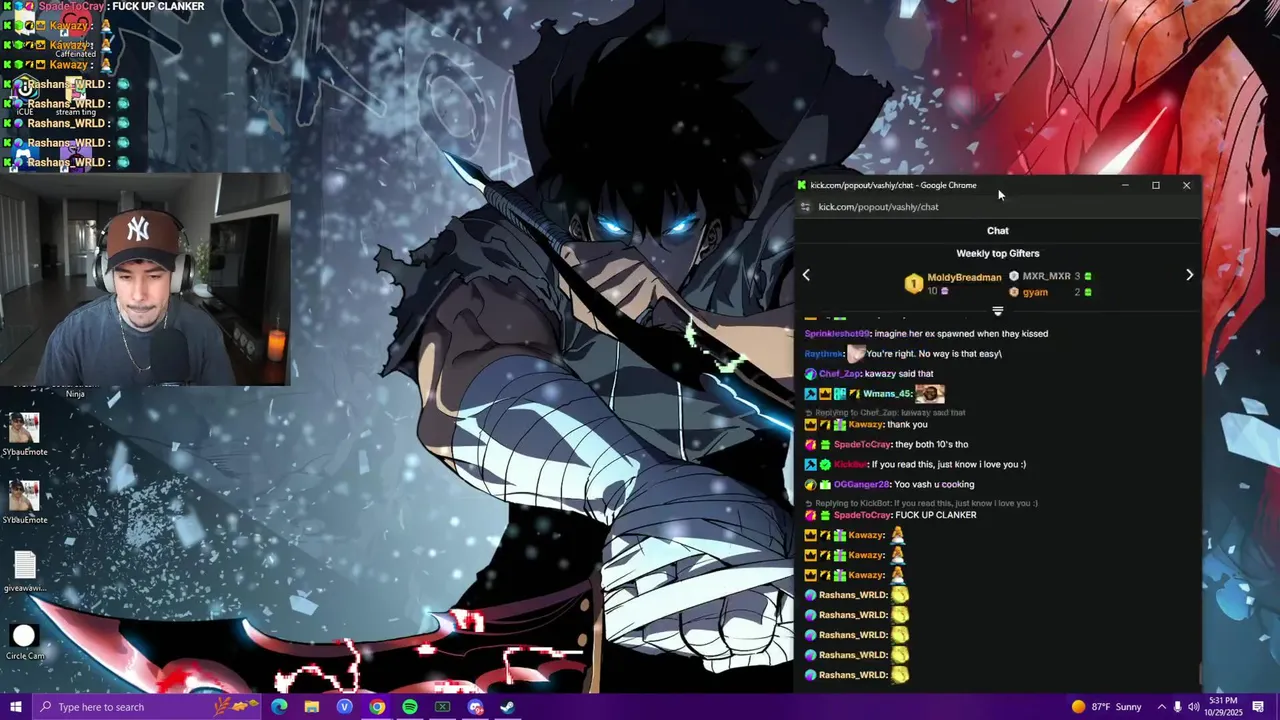The image size is (1280, 720).
Task: Open the 87°F Sunny weather widget
Action: point(1106,707)
